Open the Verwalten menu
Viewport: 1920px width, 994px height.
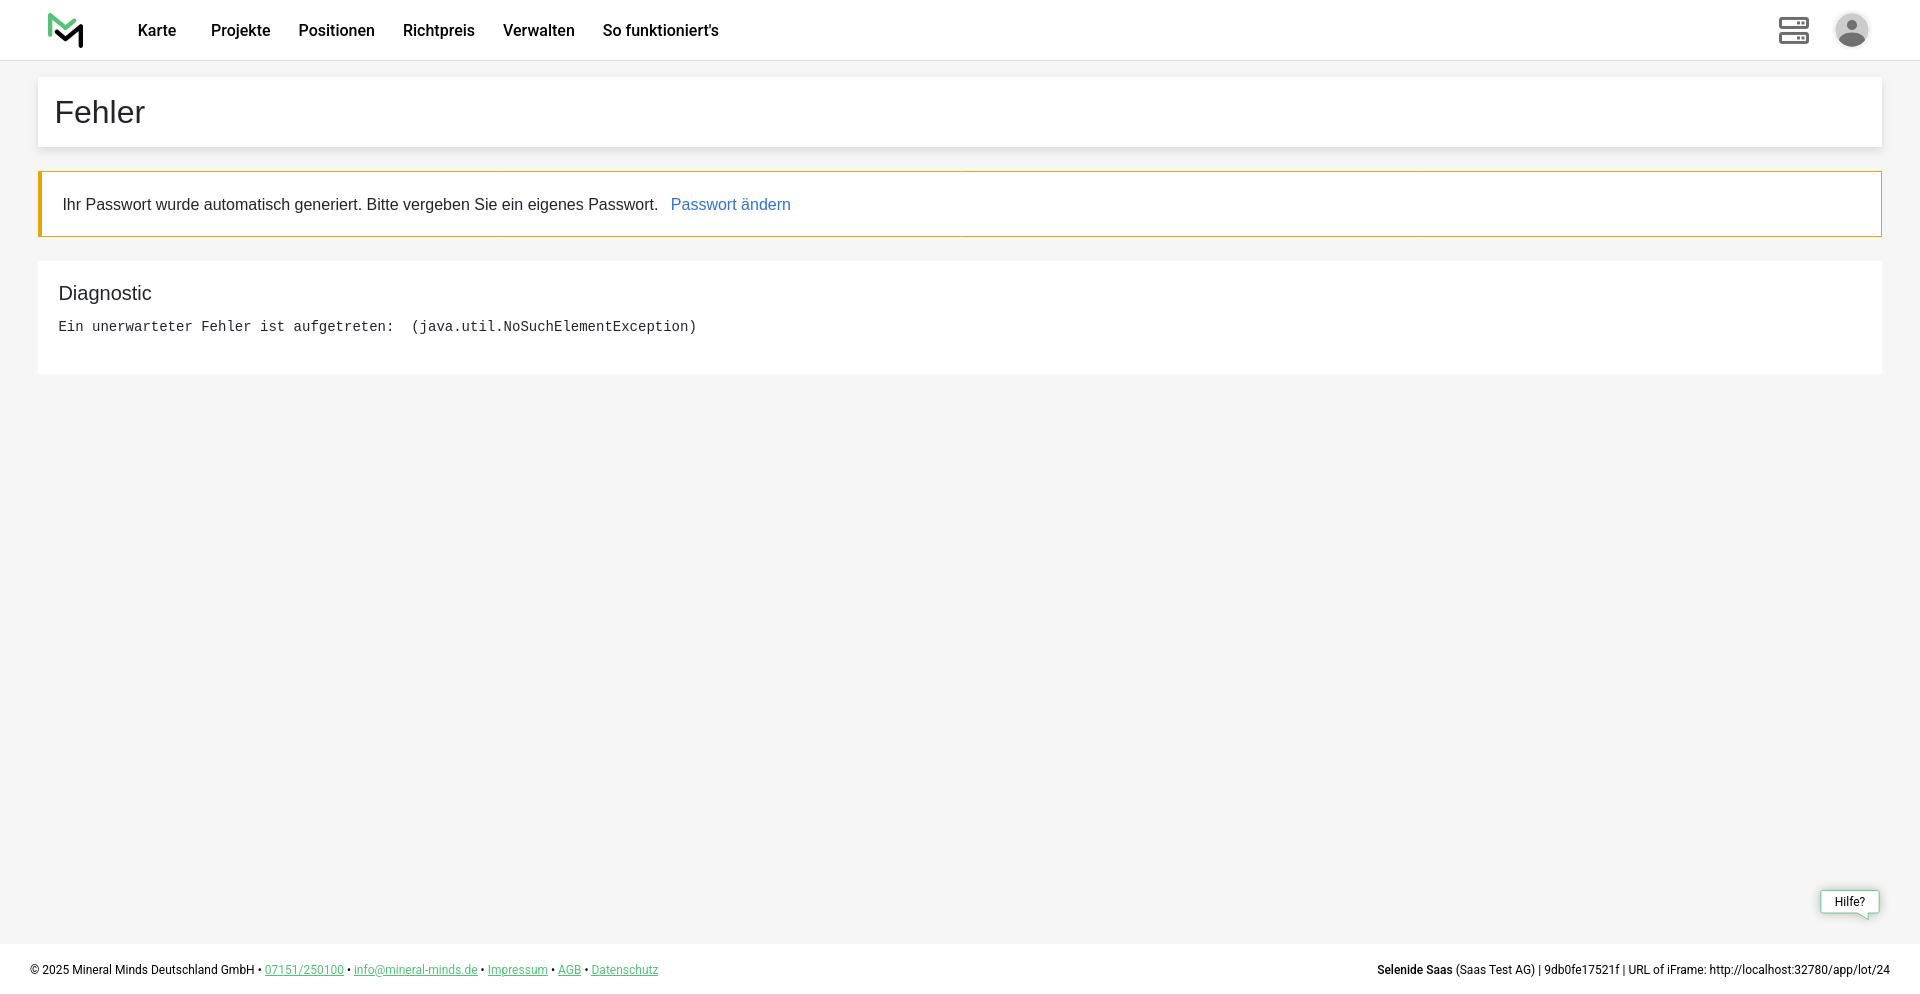[x=538, y=31]
